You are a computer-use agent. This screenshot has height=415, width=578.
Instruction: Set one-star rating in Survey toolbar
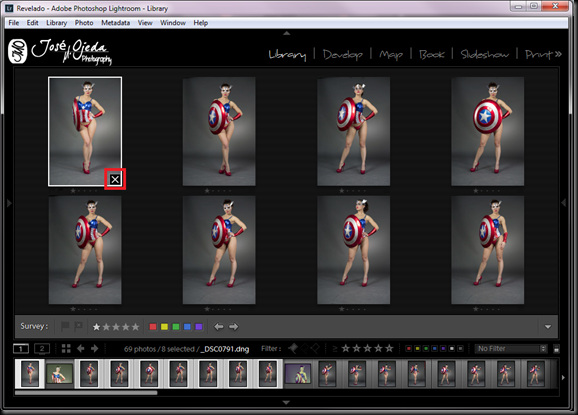[x=97, y=327]
